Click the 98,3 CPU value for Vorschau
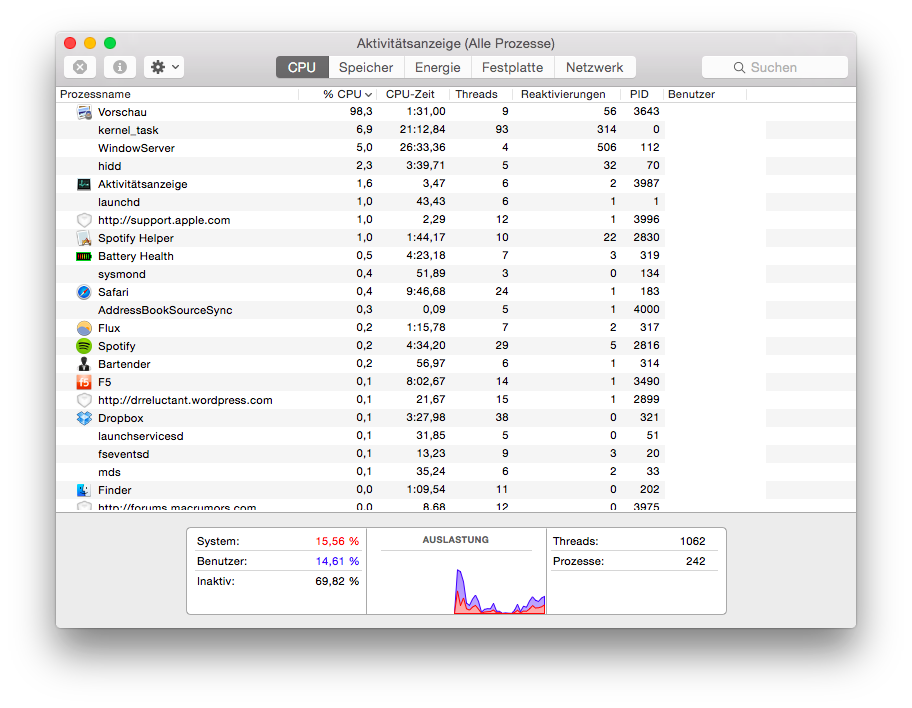Screen dimensions: 912x708 (x=361, y=111)
